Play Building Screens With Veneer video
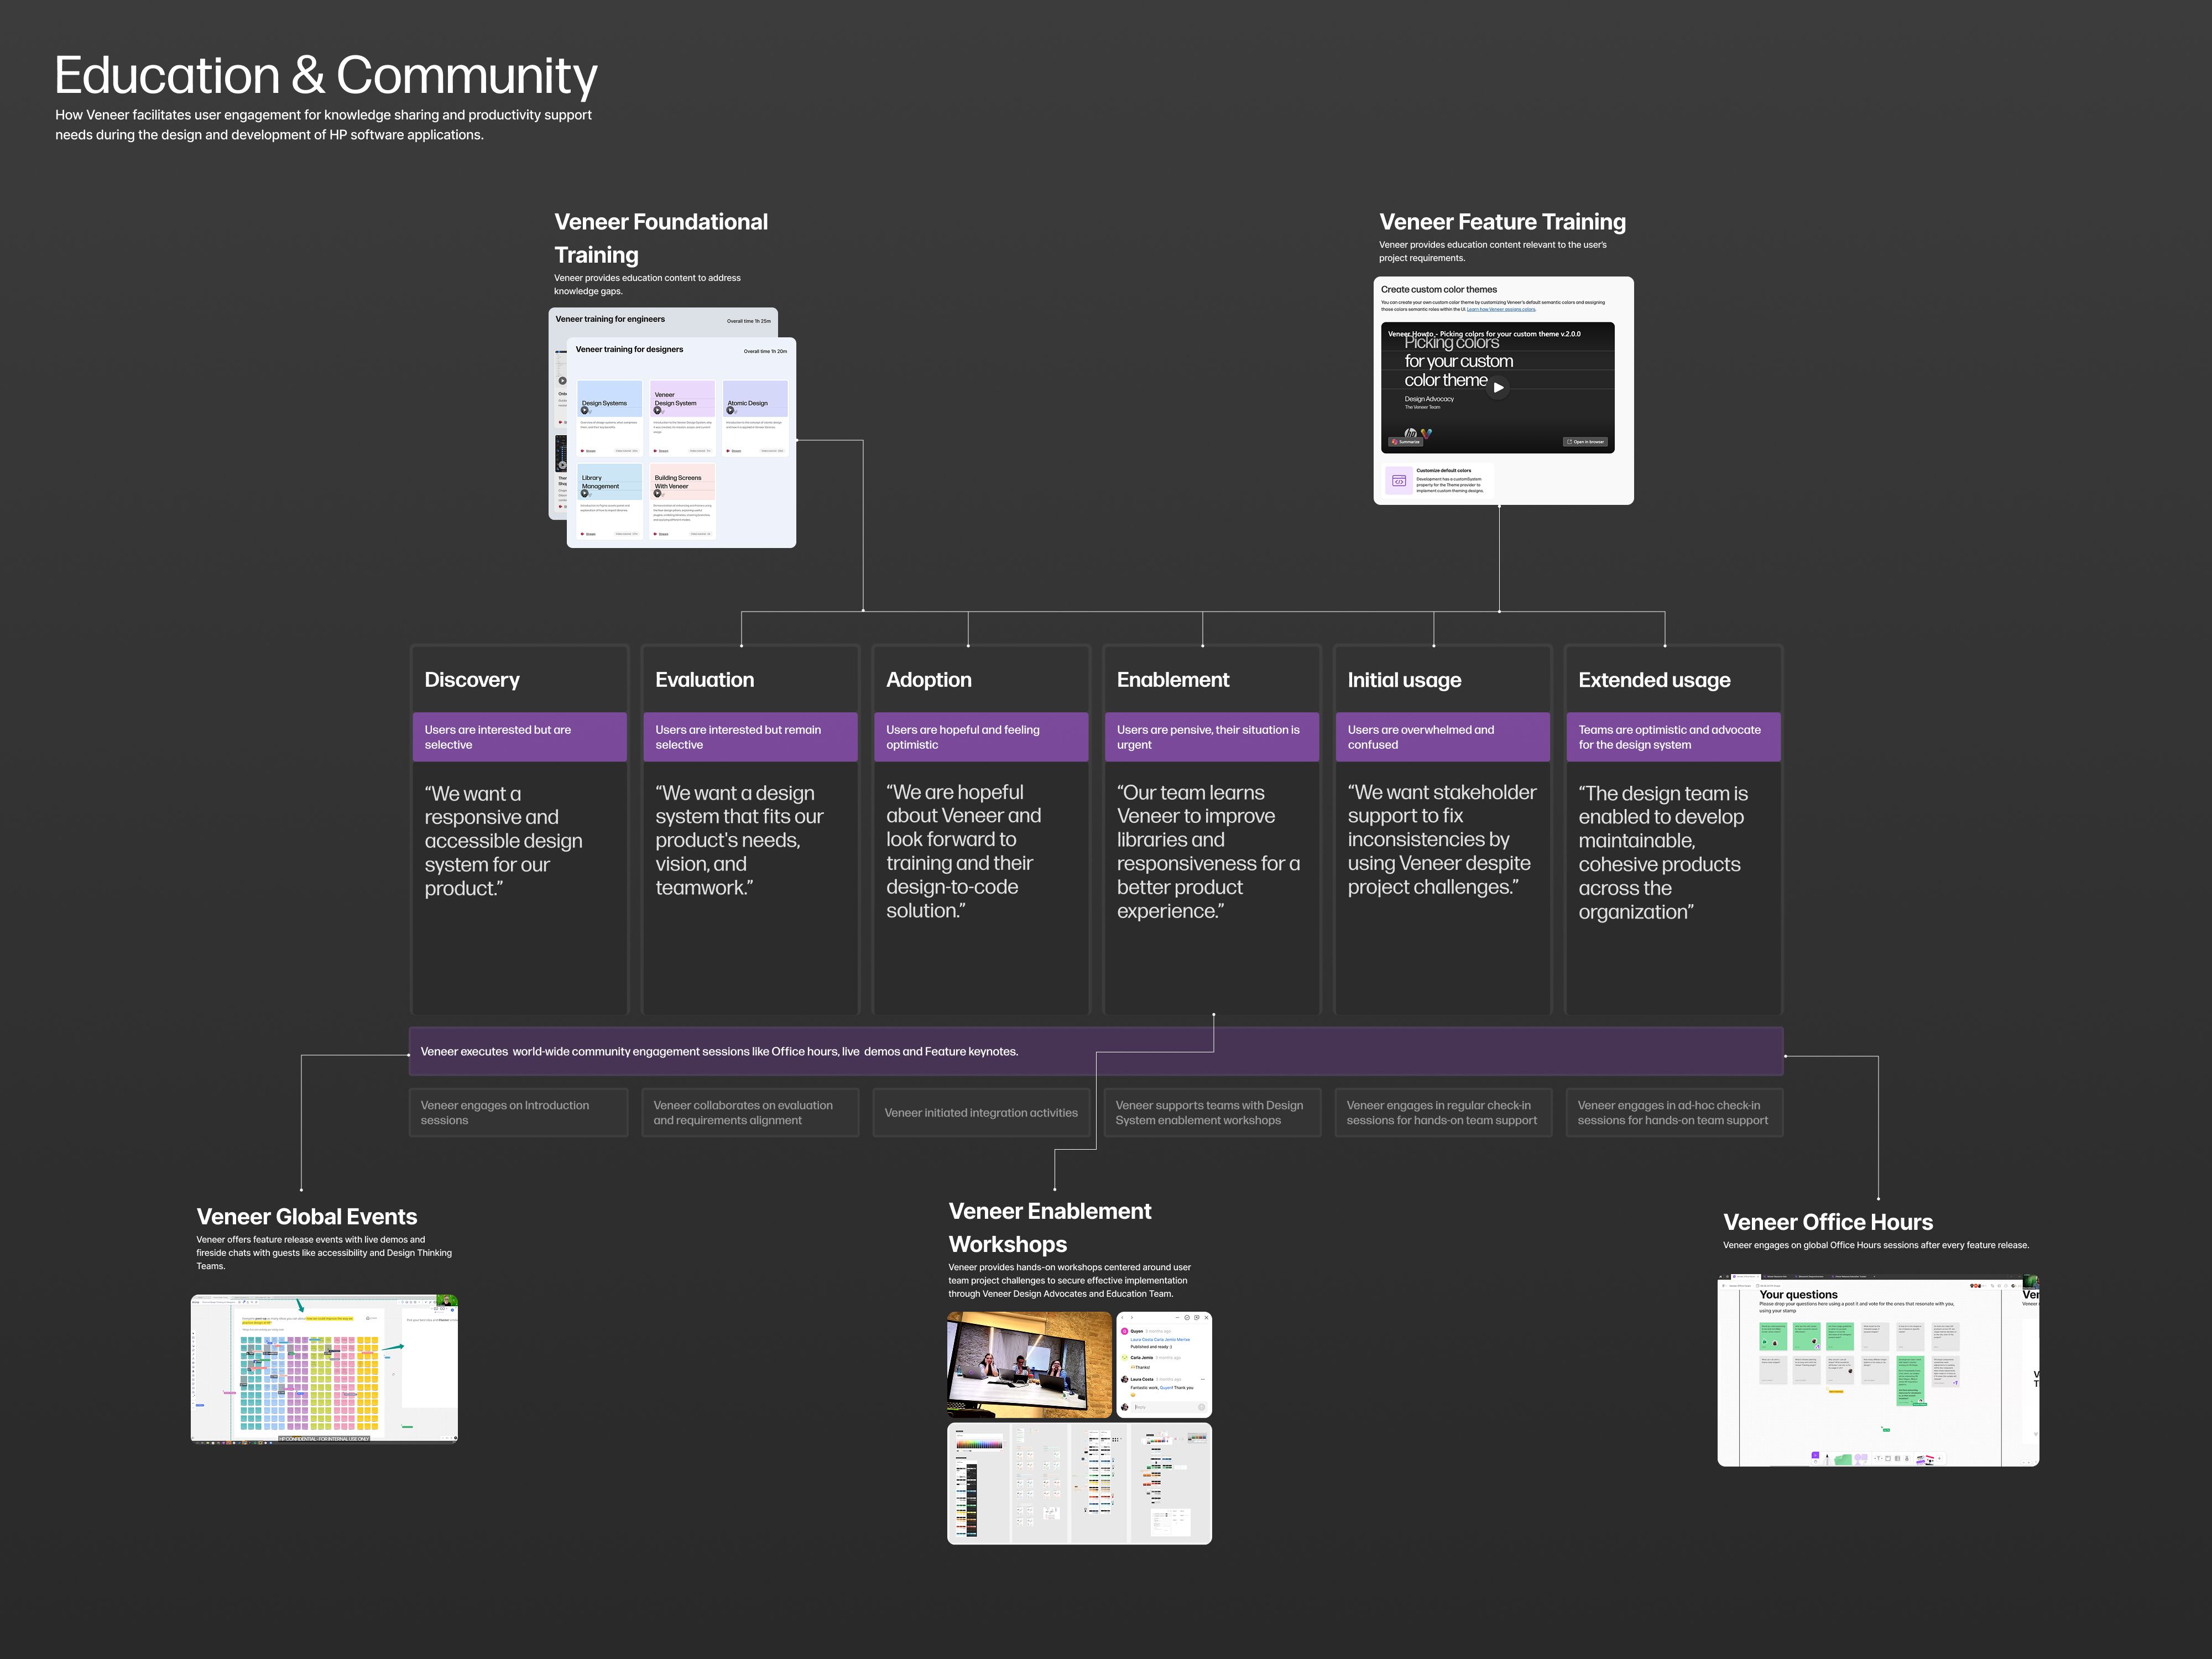This screenshot has height=1659, width=2212. (x=658, y=493)
